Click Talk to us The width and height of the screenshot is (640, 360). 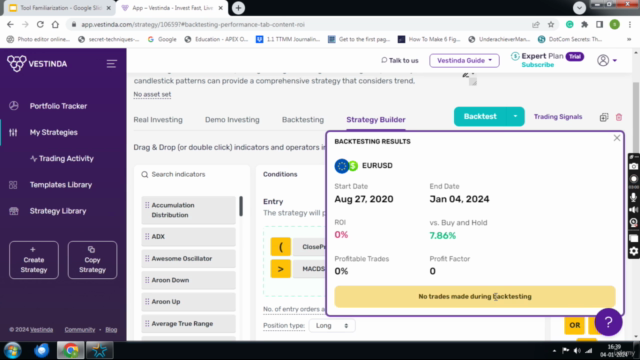pyautogui.click(x=400, y=60)
